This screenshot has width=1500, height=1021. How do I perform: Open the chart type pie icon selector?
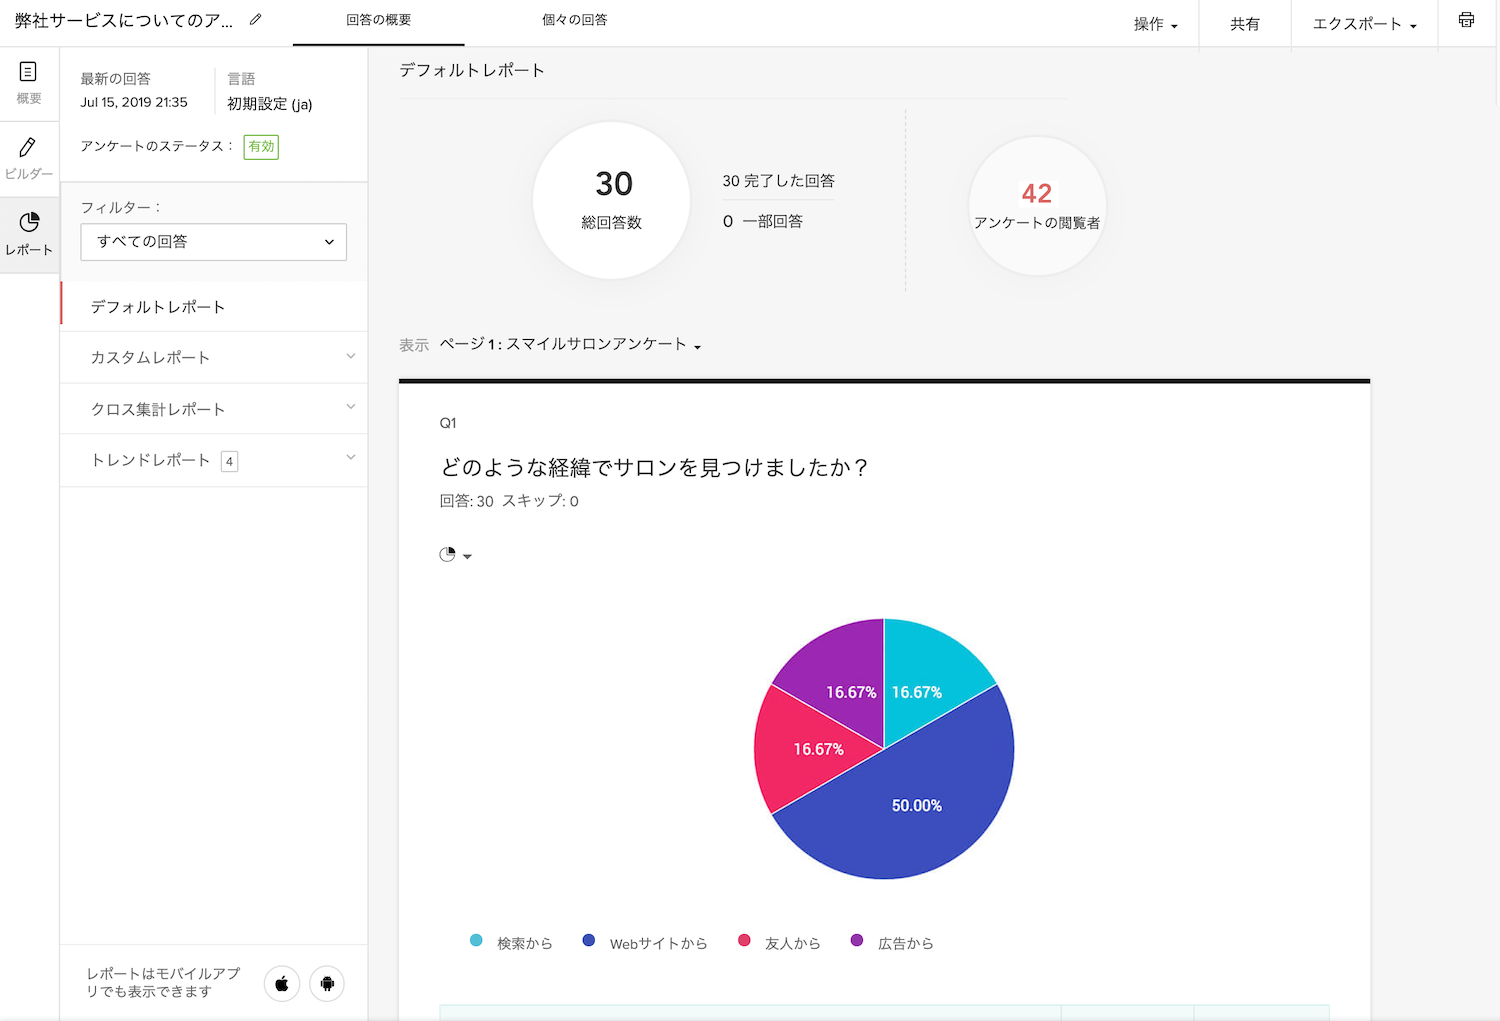click(455, 555)
